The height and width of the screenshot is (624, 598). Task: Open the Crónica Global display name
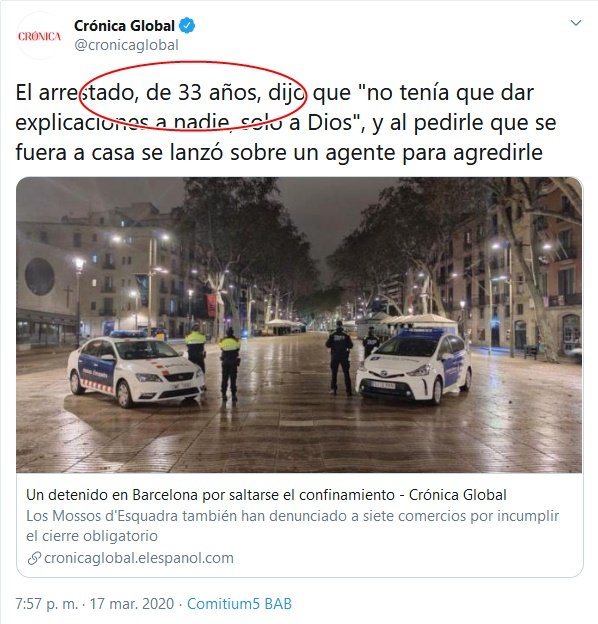124,26
